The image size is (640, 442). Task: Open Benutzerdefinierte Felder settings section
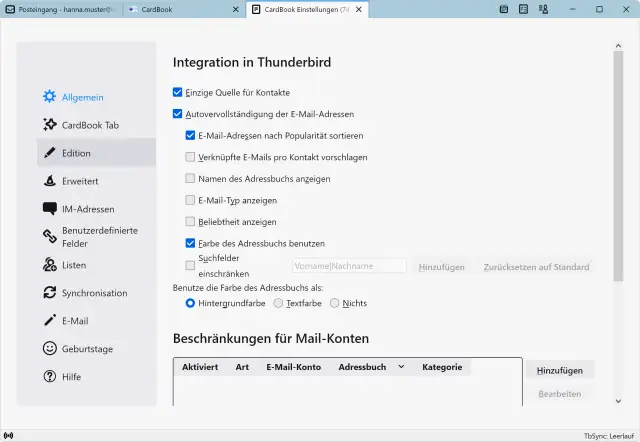(x=96, y=237)
